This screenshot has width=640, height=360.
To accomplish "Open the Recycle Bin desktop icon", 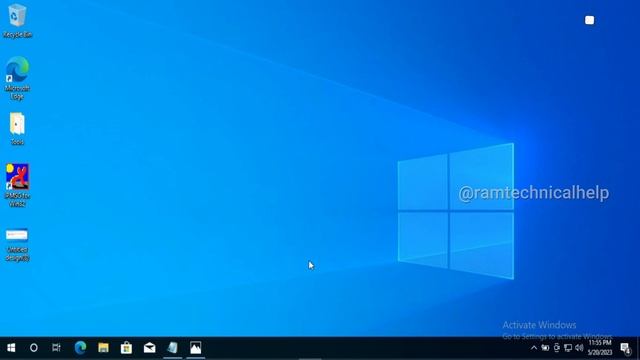I will pos(17,20).
